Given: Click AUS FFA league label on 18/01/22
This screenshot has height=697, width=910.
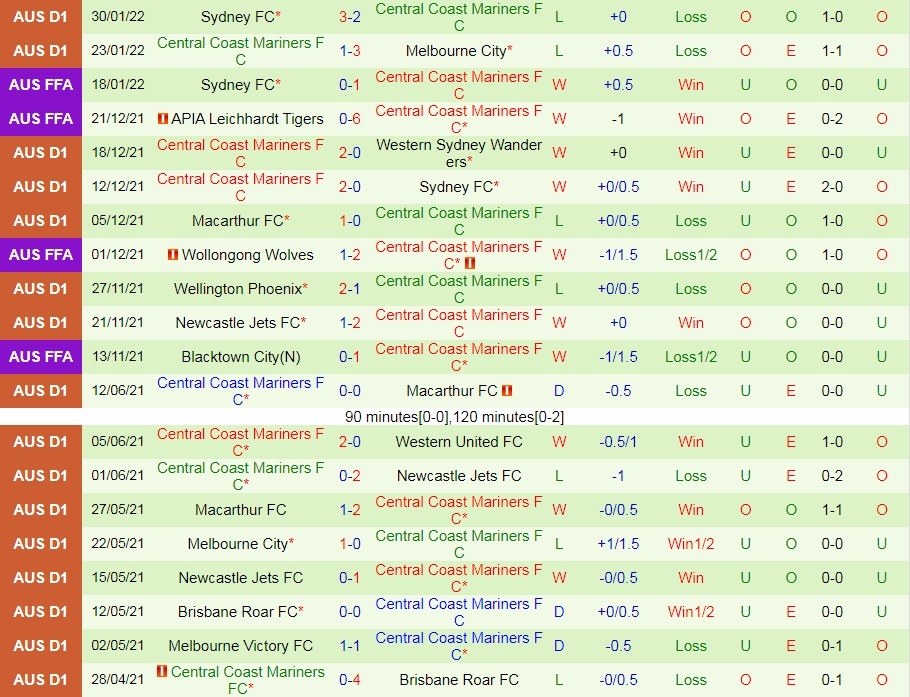Looking at the screenshot, I should [x=41, y=85].
